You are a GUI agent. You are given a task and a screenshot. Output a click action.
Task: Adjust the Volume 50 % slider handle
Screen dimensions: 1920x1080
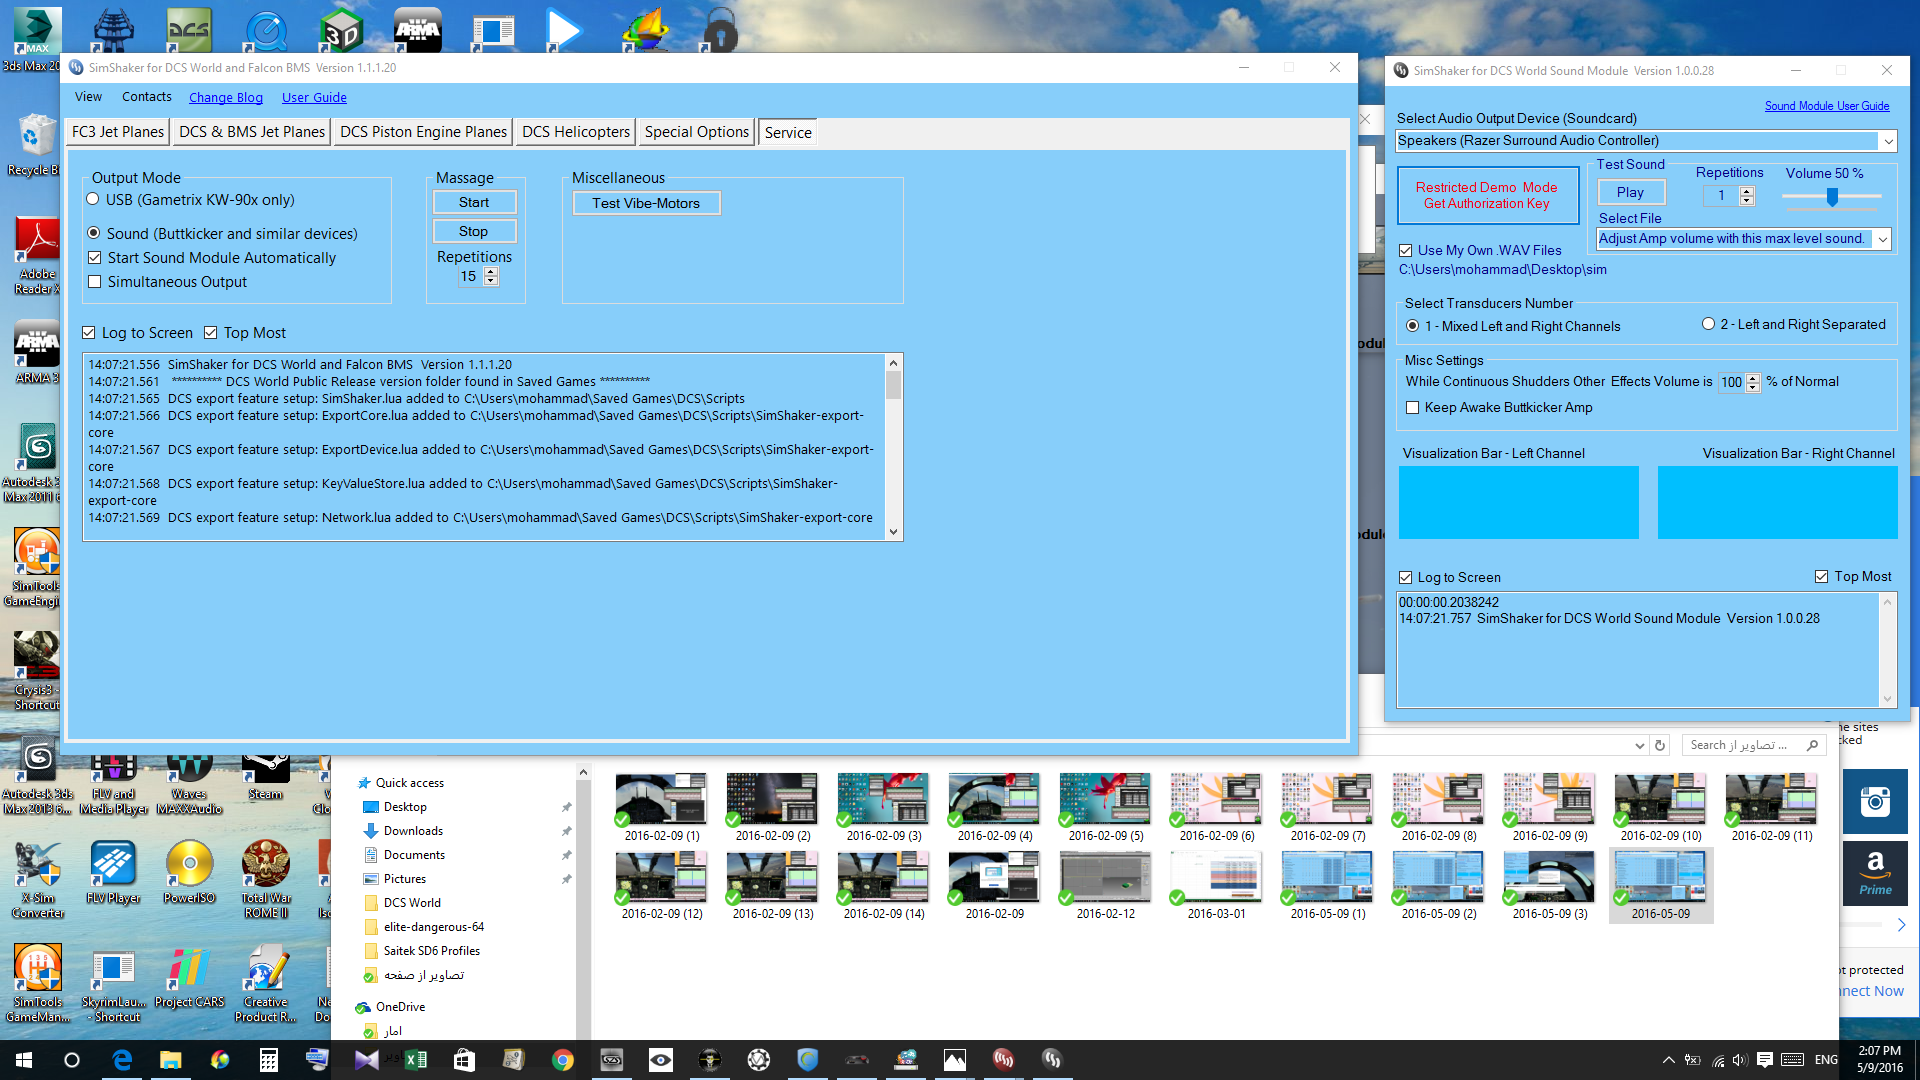pyautogui.click(x=1832, y=197)
